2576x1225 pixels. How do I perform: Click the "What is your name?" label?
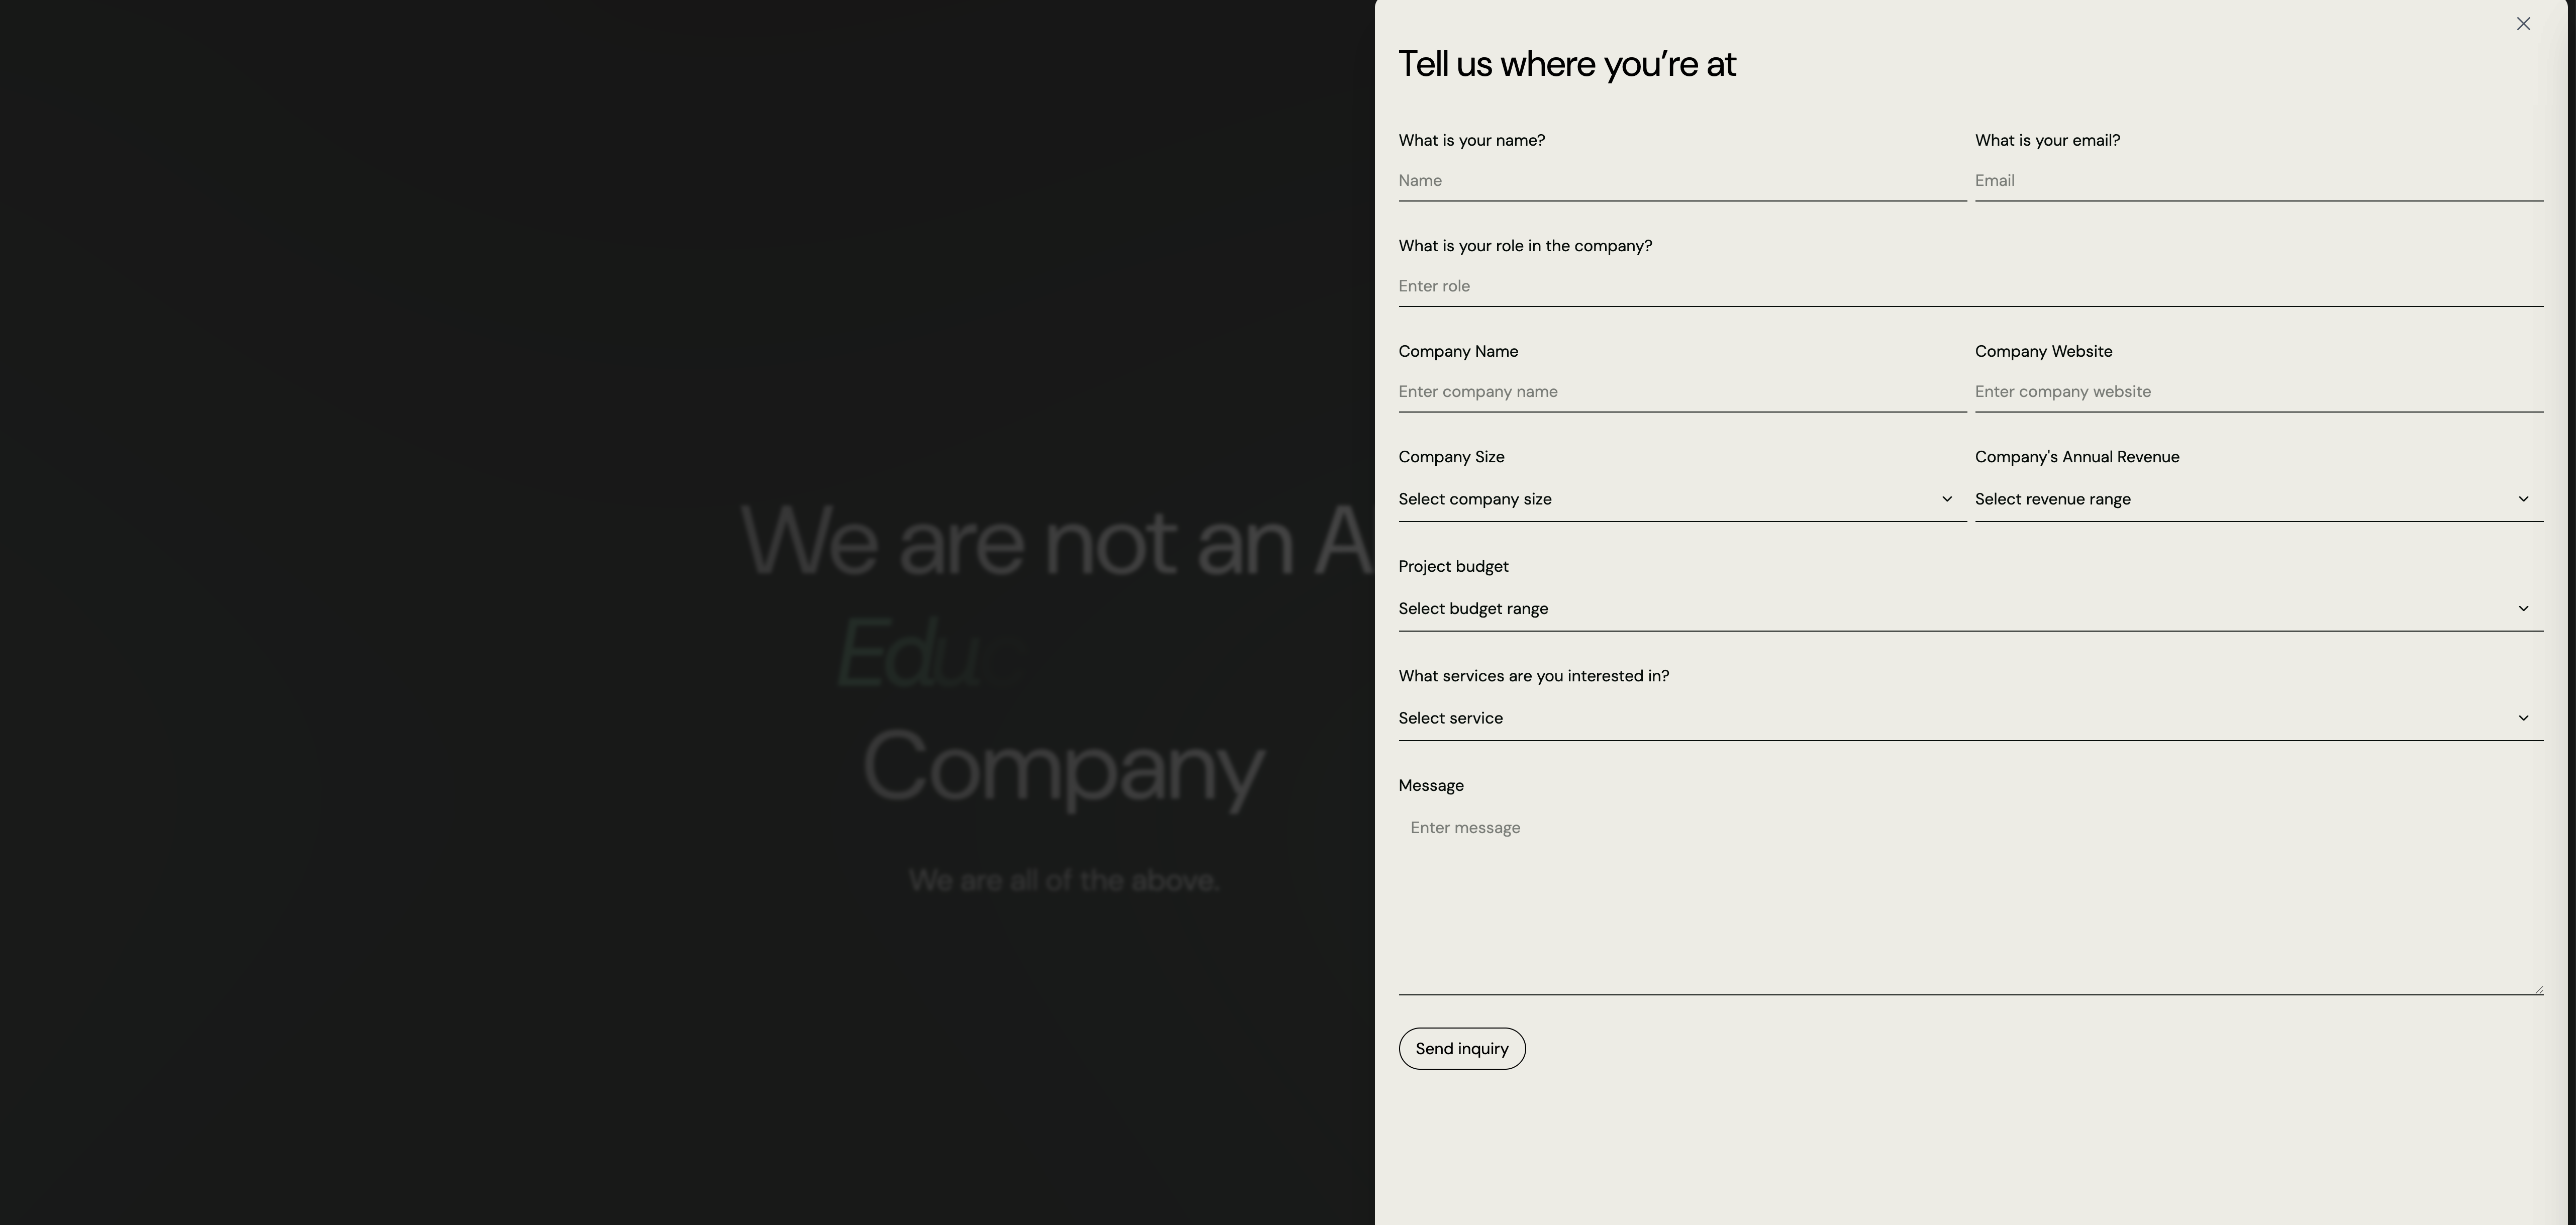tap(1471, 141)
